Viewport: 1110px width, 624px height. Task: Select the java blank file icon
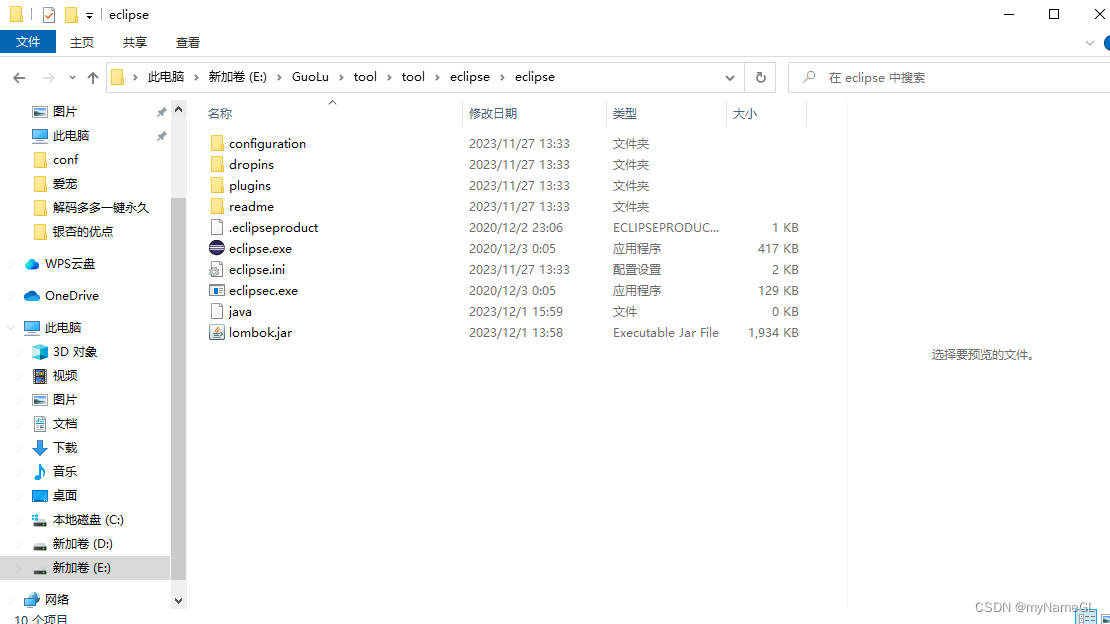(x=217, y=311)
